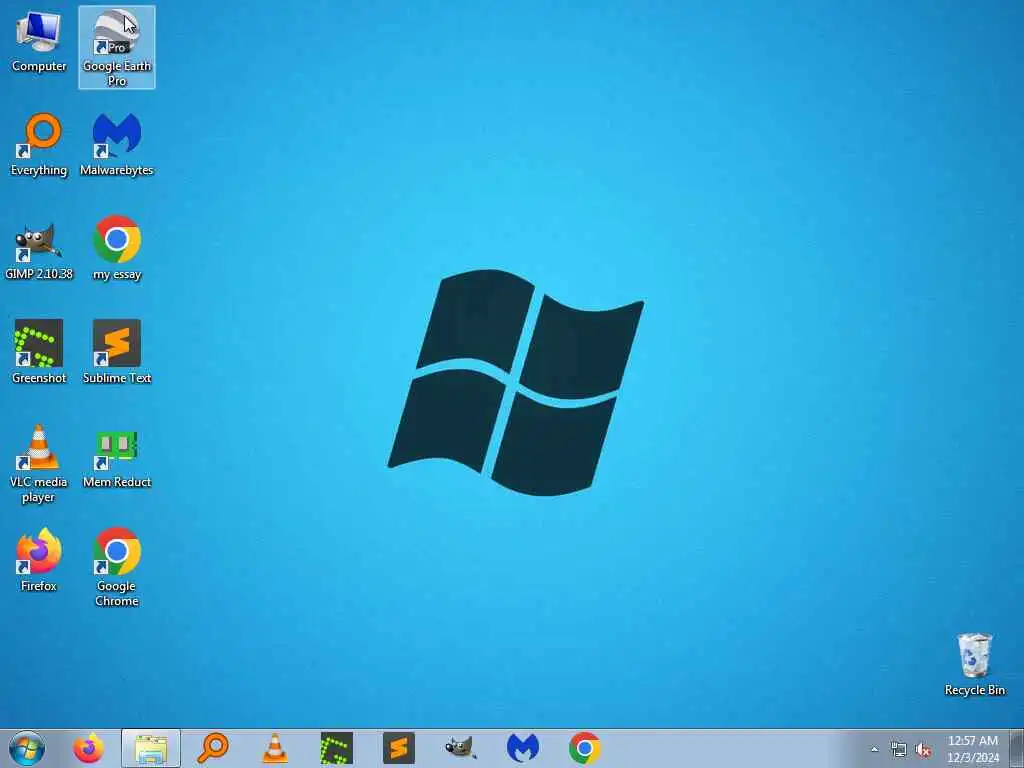1024x768 pixels.
Task: Select the Mem Reduct desktop shortcut
Action: coord(117,457)
